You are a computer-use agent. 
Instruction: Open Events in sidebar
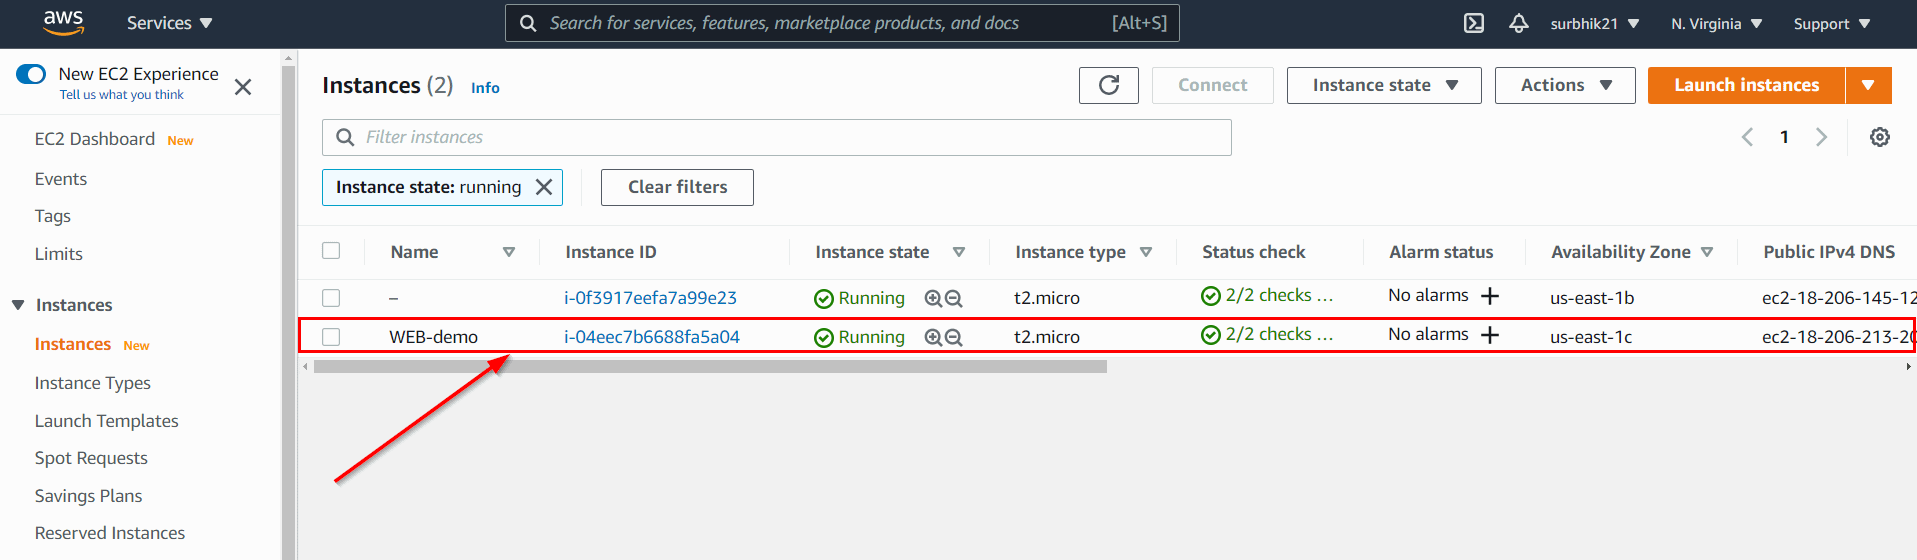(x=61, y=179)
